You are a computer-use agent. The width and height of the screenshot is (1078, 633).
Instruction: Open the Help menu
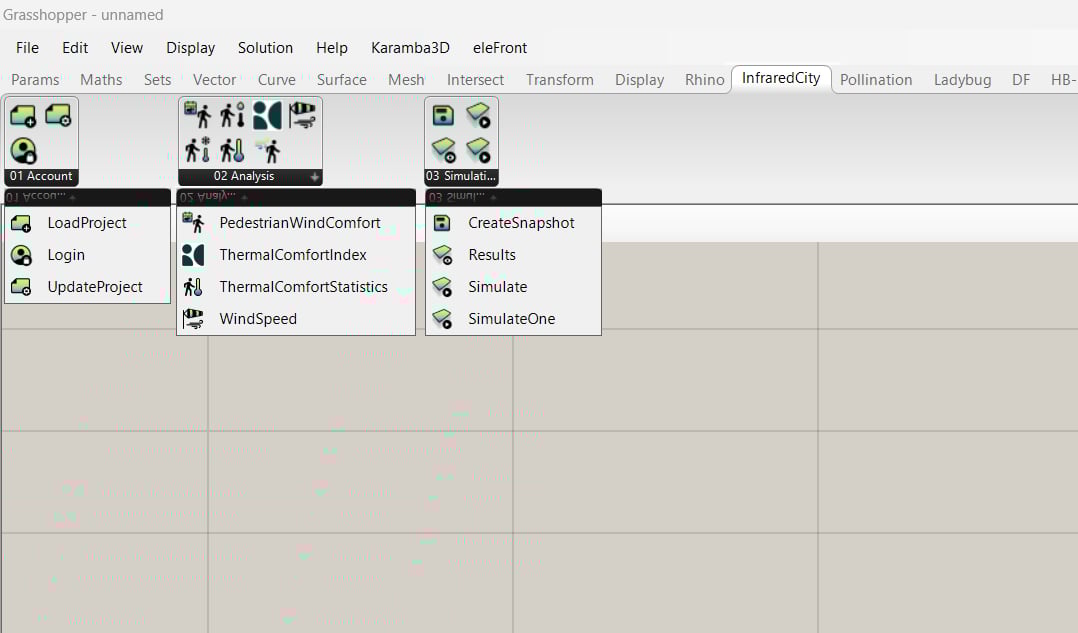[x=332, y=47]
